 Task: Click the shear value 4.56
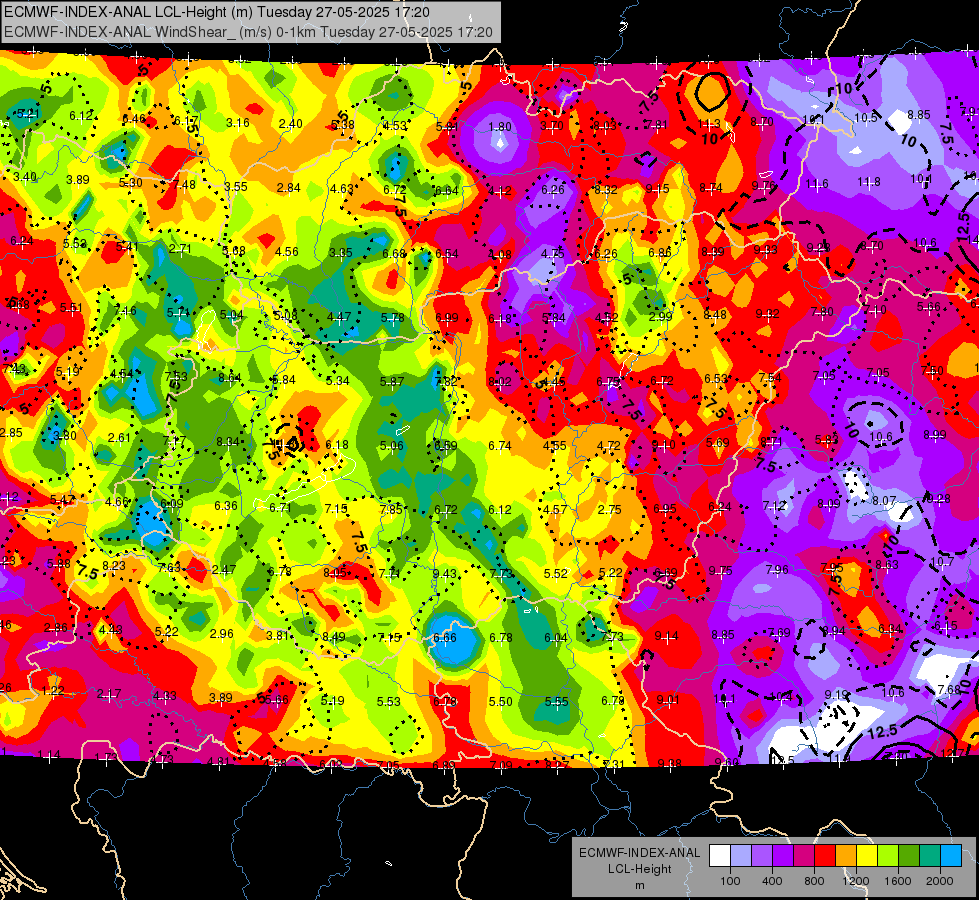click(x=287, y=252)
